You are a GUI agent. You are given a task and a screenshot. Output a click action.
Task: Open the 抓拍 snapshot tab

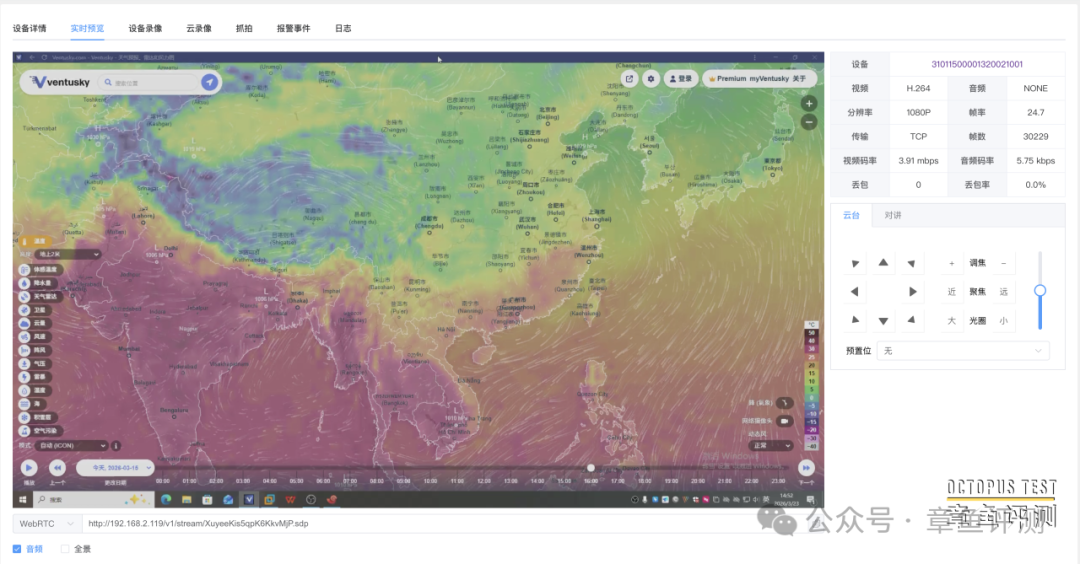pos(244,28)
